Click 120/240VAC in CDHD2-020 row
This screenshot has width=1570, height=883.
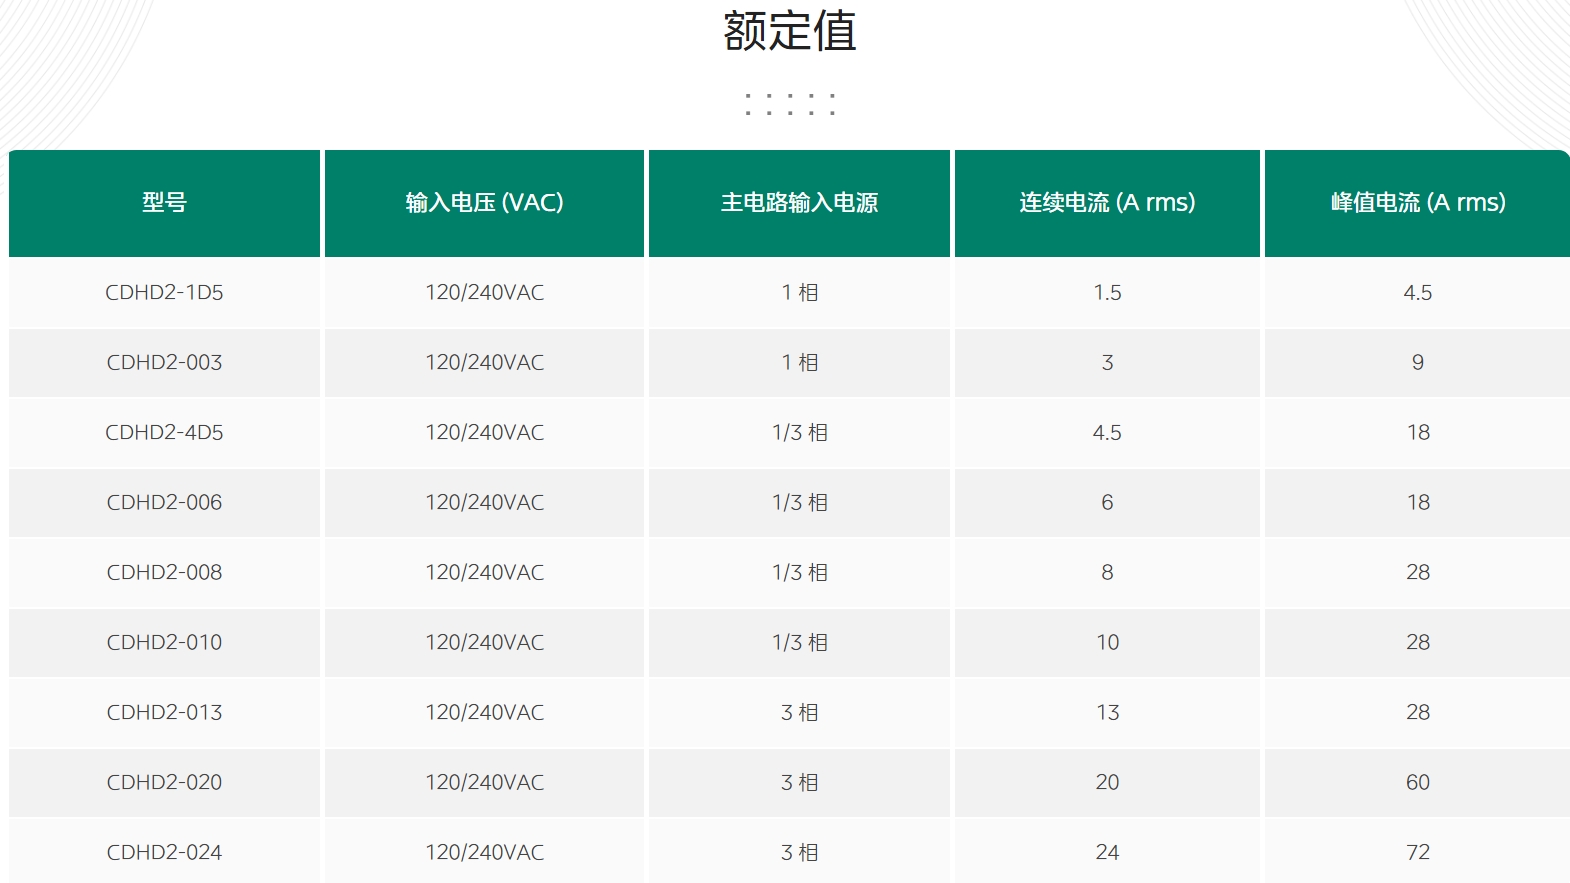484,783
